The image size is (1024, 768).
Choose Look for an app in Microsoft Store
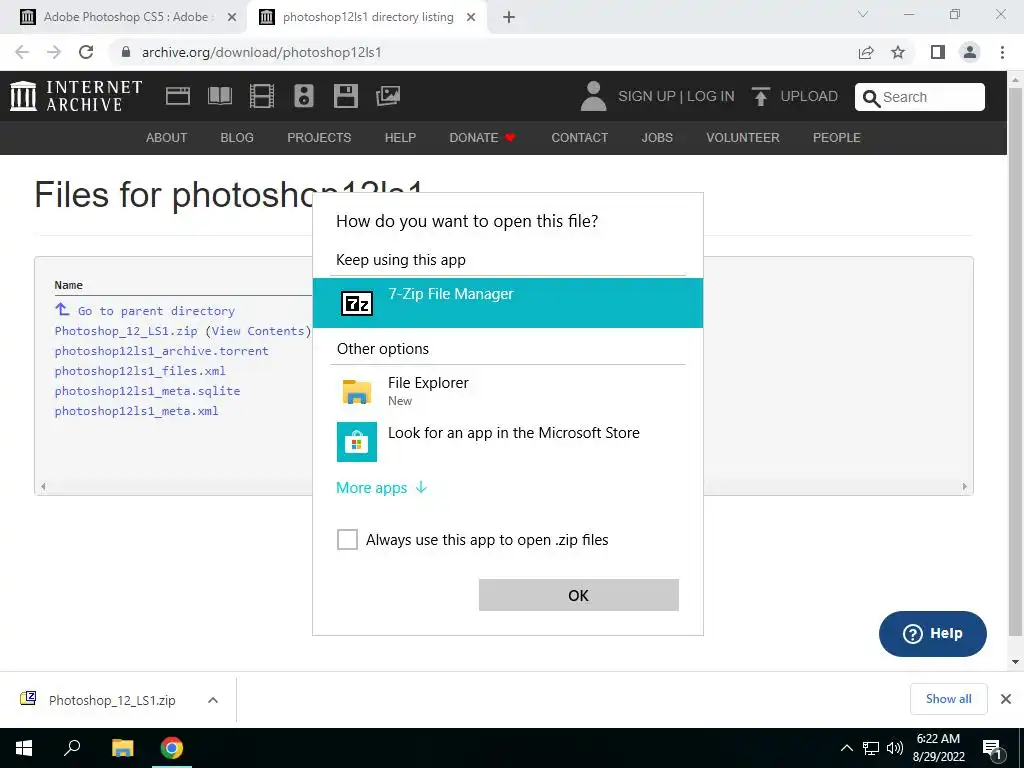507,441
